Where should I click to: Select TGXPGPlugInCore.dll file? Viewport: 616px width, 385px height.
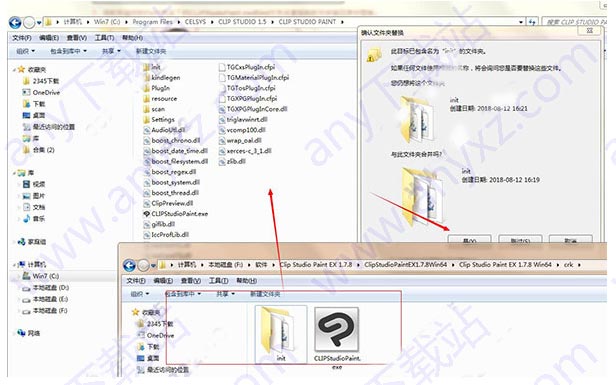[253, 109]
